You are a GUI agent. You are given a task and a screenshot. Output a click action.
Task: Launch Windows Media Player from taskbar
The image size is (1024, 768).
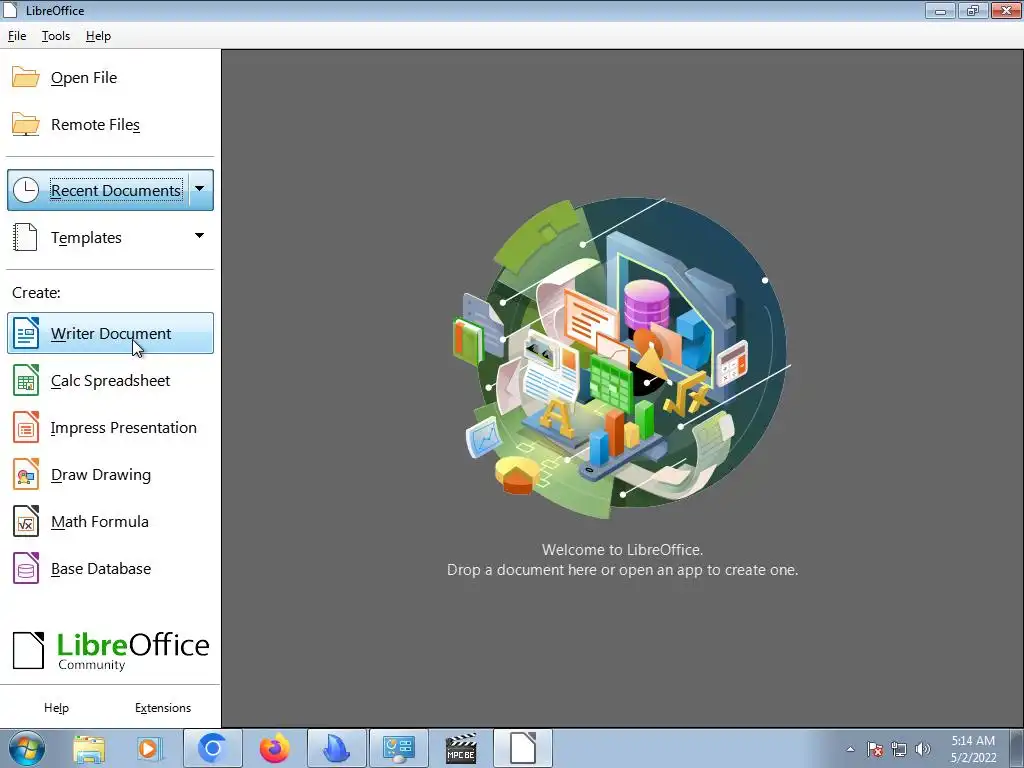(149, 748)
